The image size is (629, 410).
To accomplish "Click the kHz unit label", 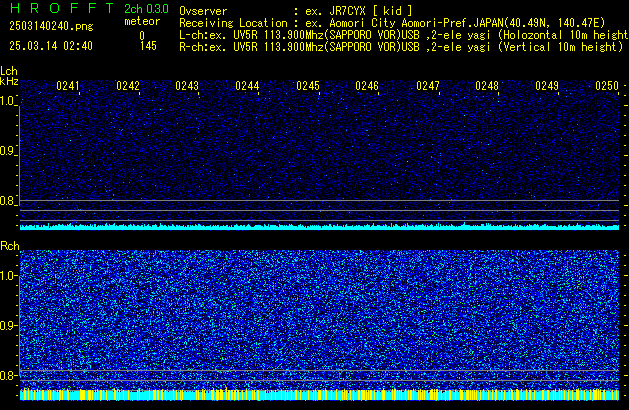I will pyautogui.click(x=9, y=81).
